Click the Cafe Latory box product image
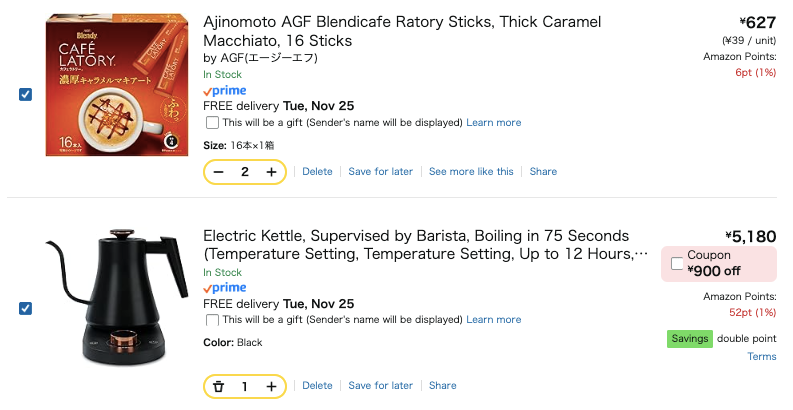This screenshot has height=410, width=793. [x=118, y=87]
